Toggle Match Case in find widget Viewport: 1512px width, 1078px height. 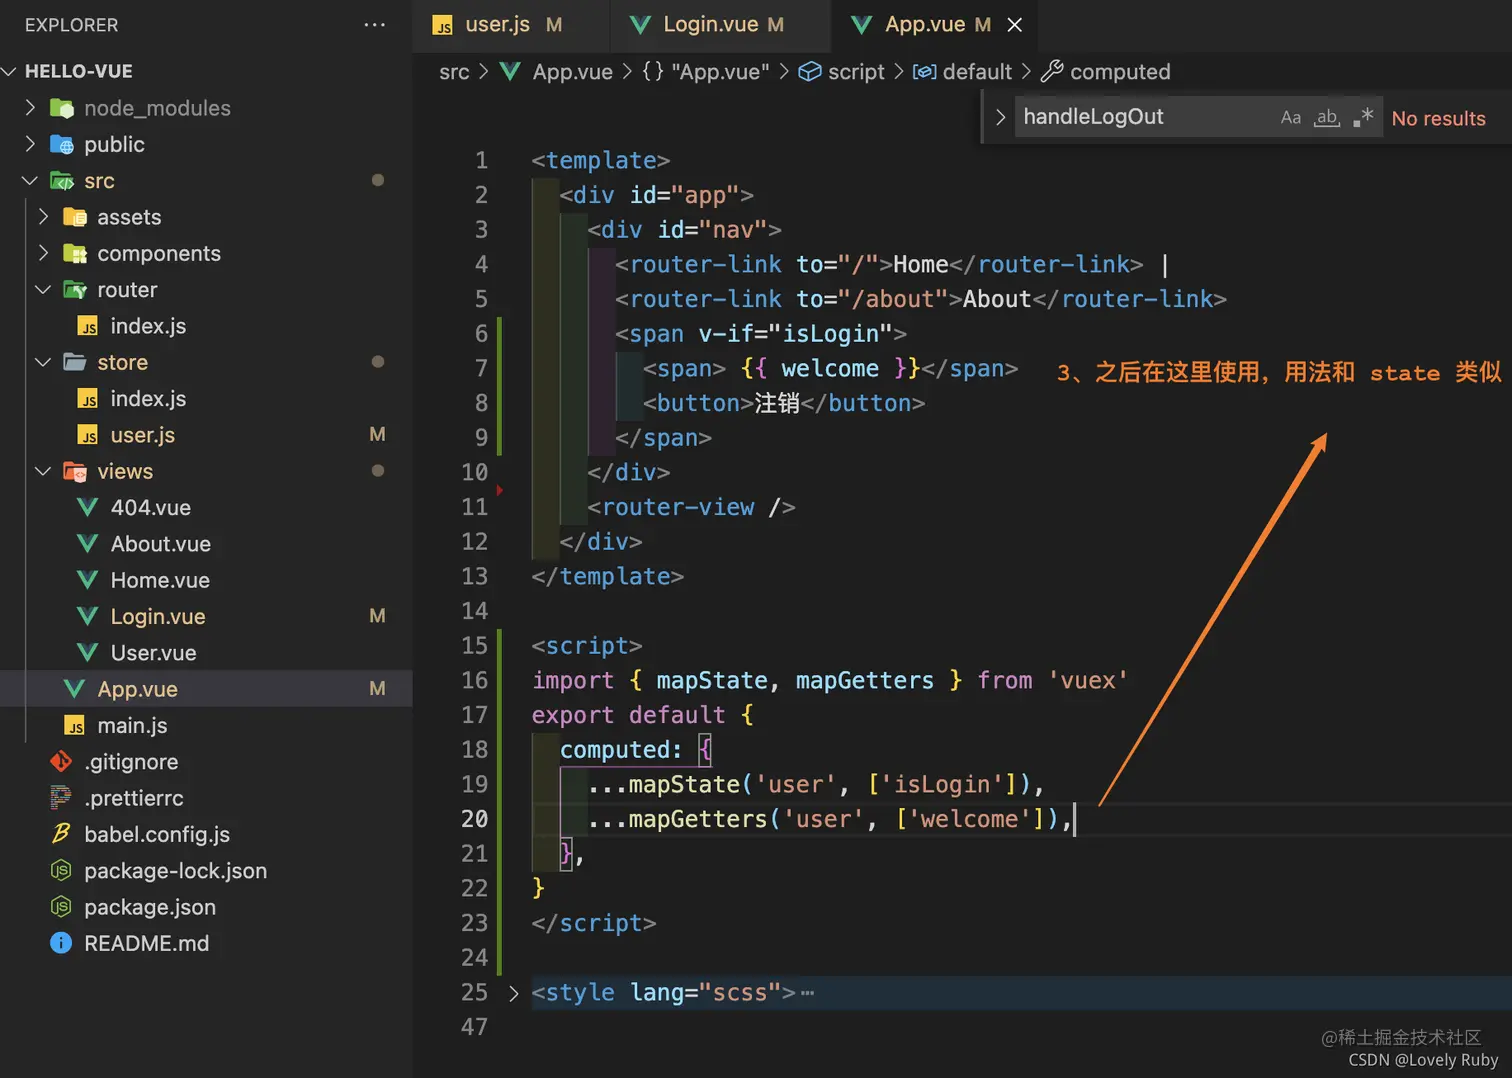[x=1290, y=118]
